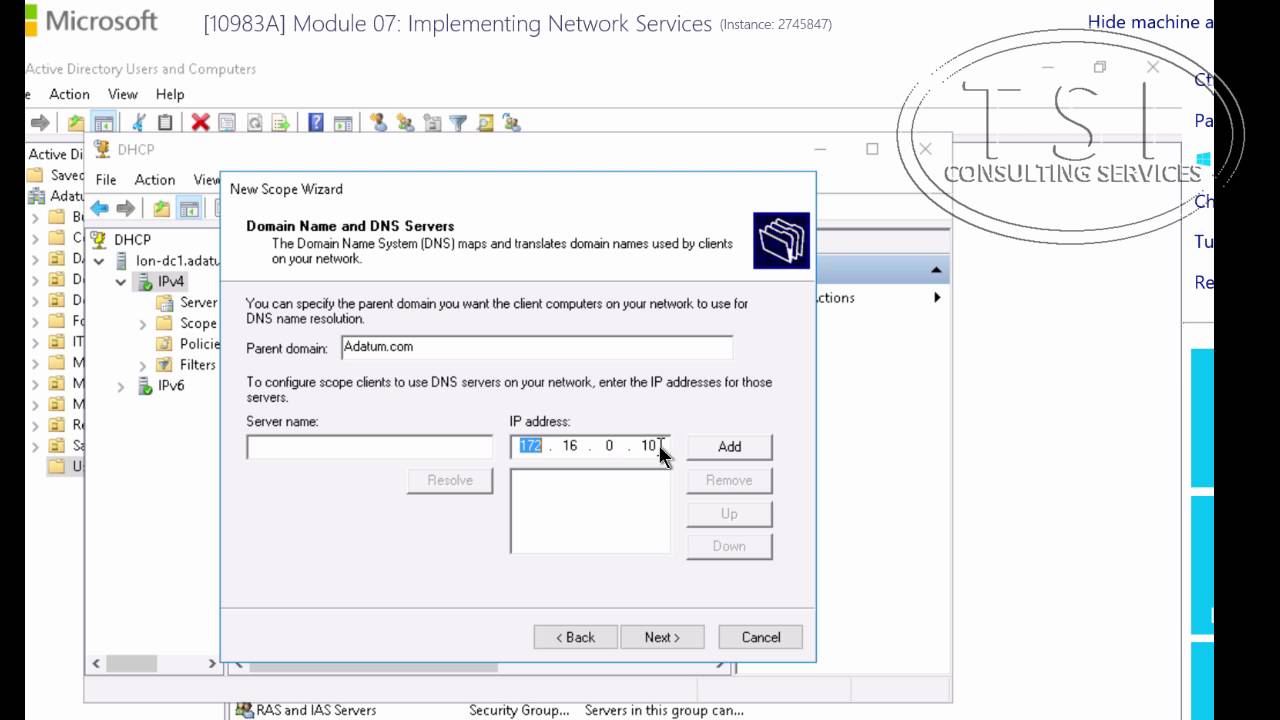1280x720 pixels.
Task: Click the red X Delete icon
Action: pyautogui.click(x=200, y=123)
